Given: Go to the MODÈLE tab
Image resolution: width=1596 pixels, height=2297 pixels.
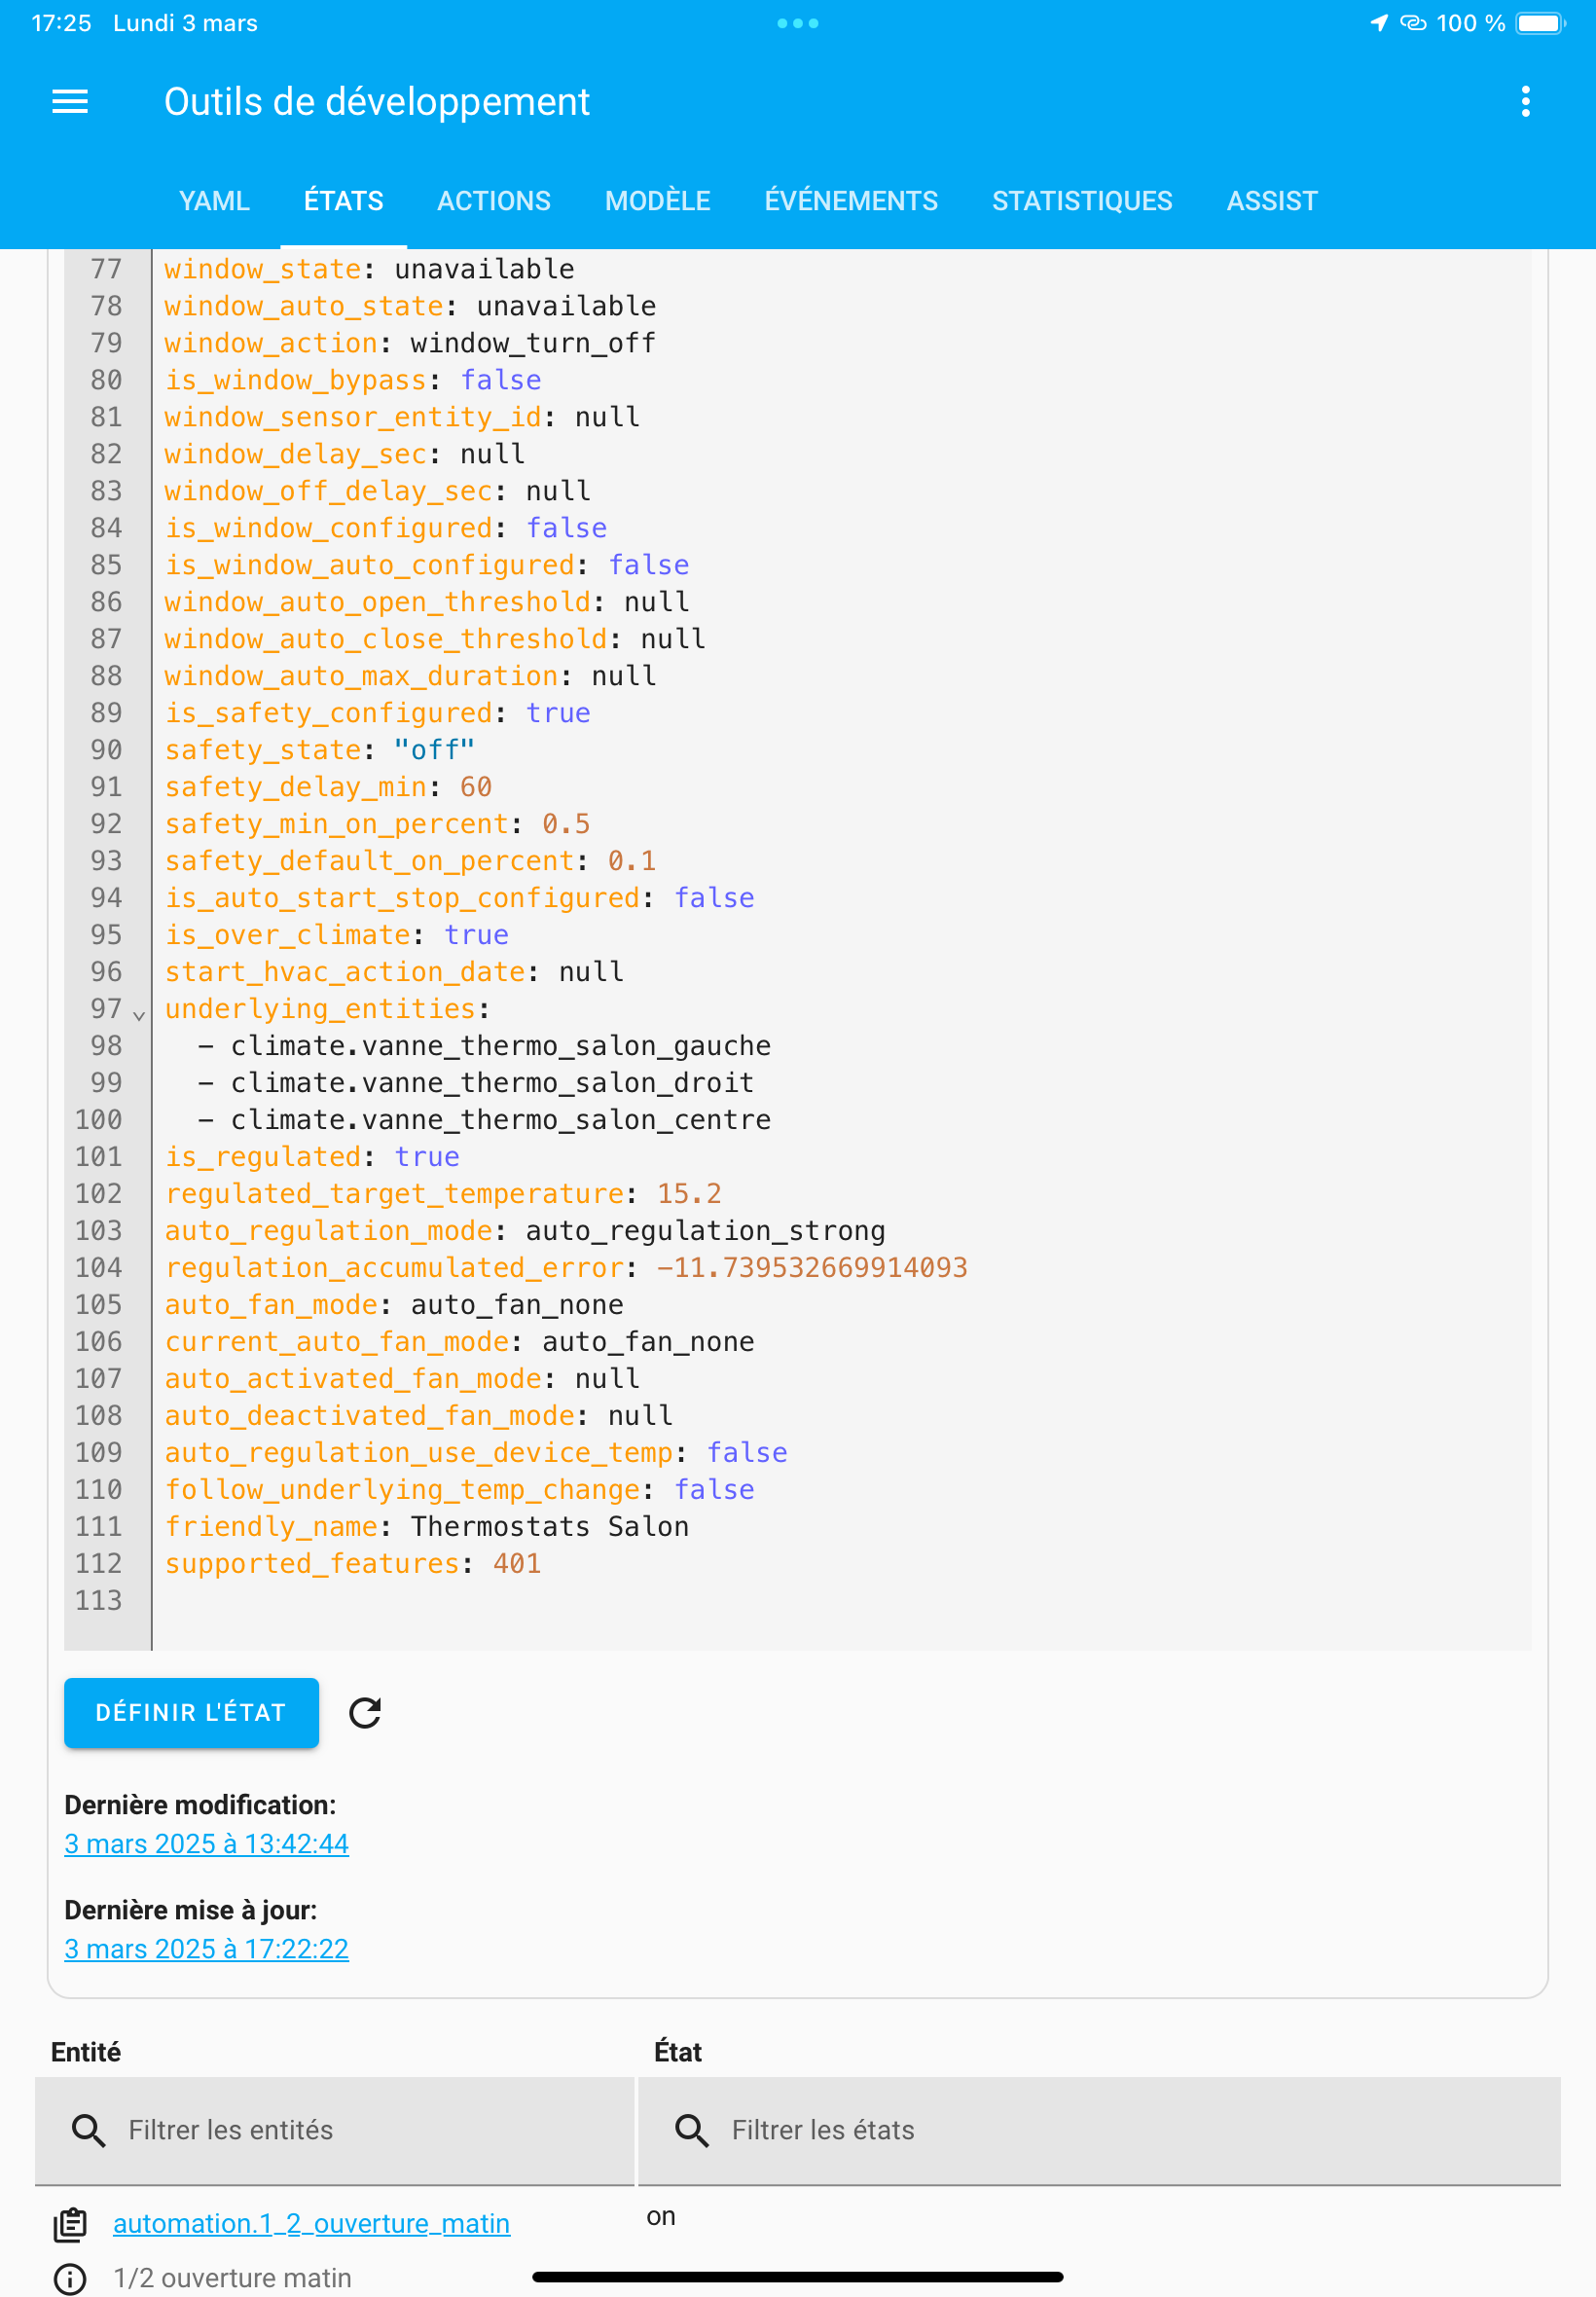Looking at the screenshot, I should (x=657, y=201).
